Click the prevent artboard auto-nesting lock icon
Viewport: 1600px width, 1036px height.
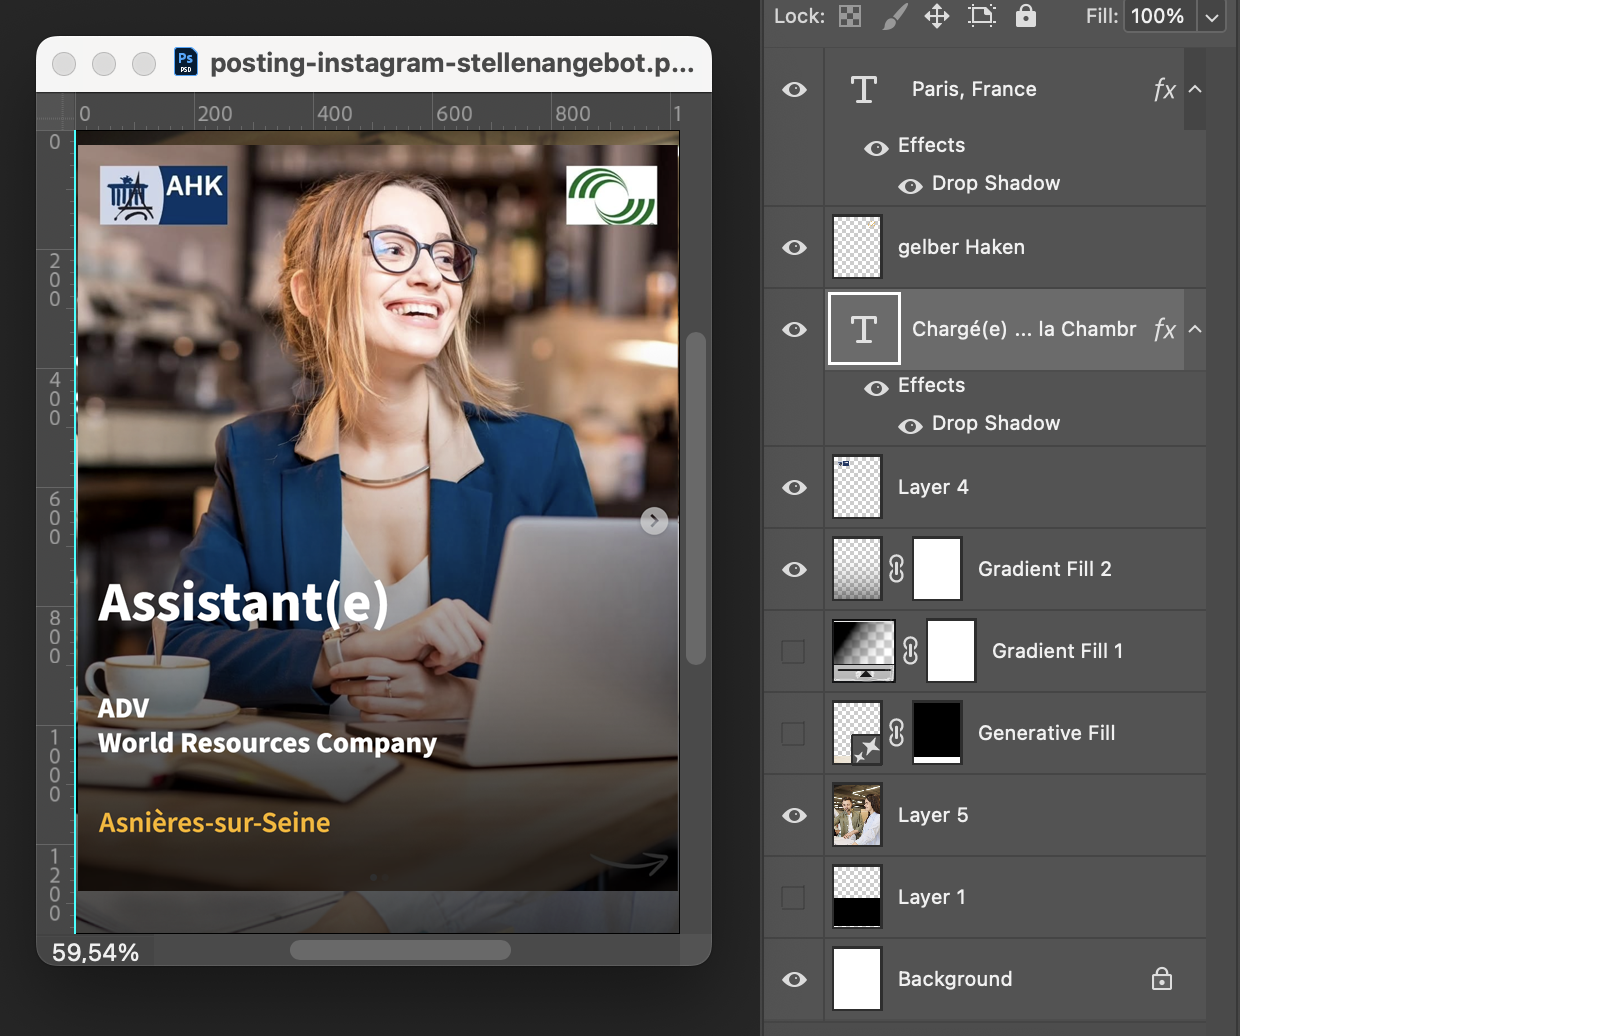982,16
